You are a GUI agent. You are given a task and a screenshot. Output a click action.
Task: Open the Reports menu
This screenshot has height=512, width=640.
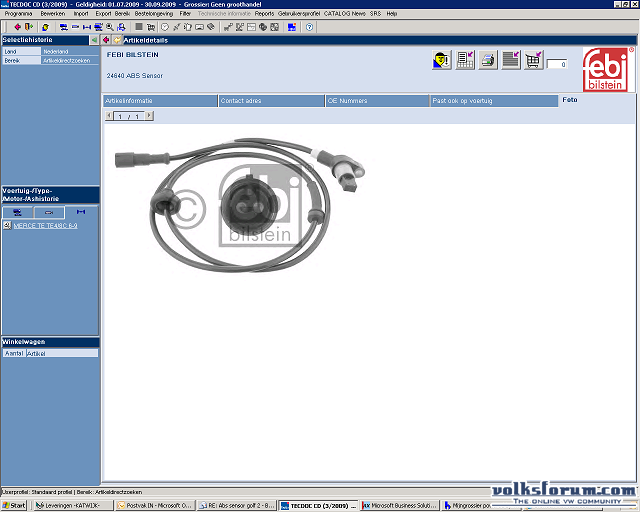pyautogui.click(x=264, y=13)
